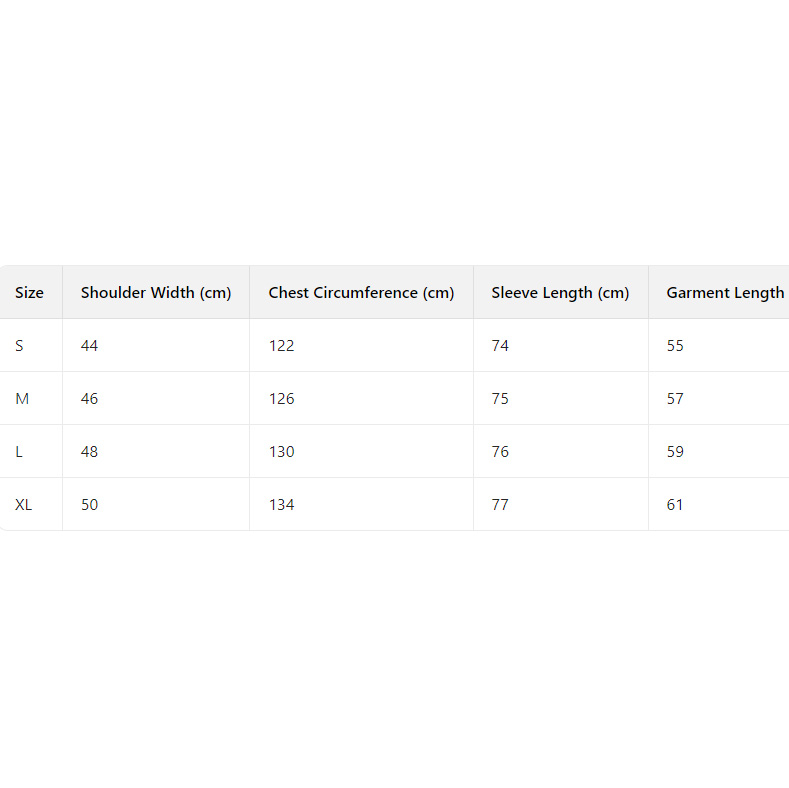789x788 pixels.
Task: Click shoulder width value 48
Action: 90,452
